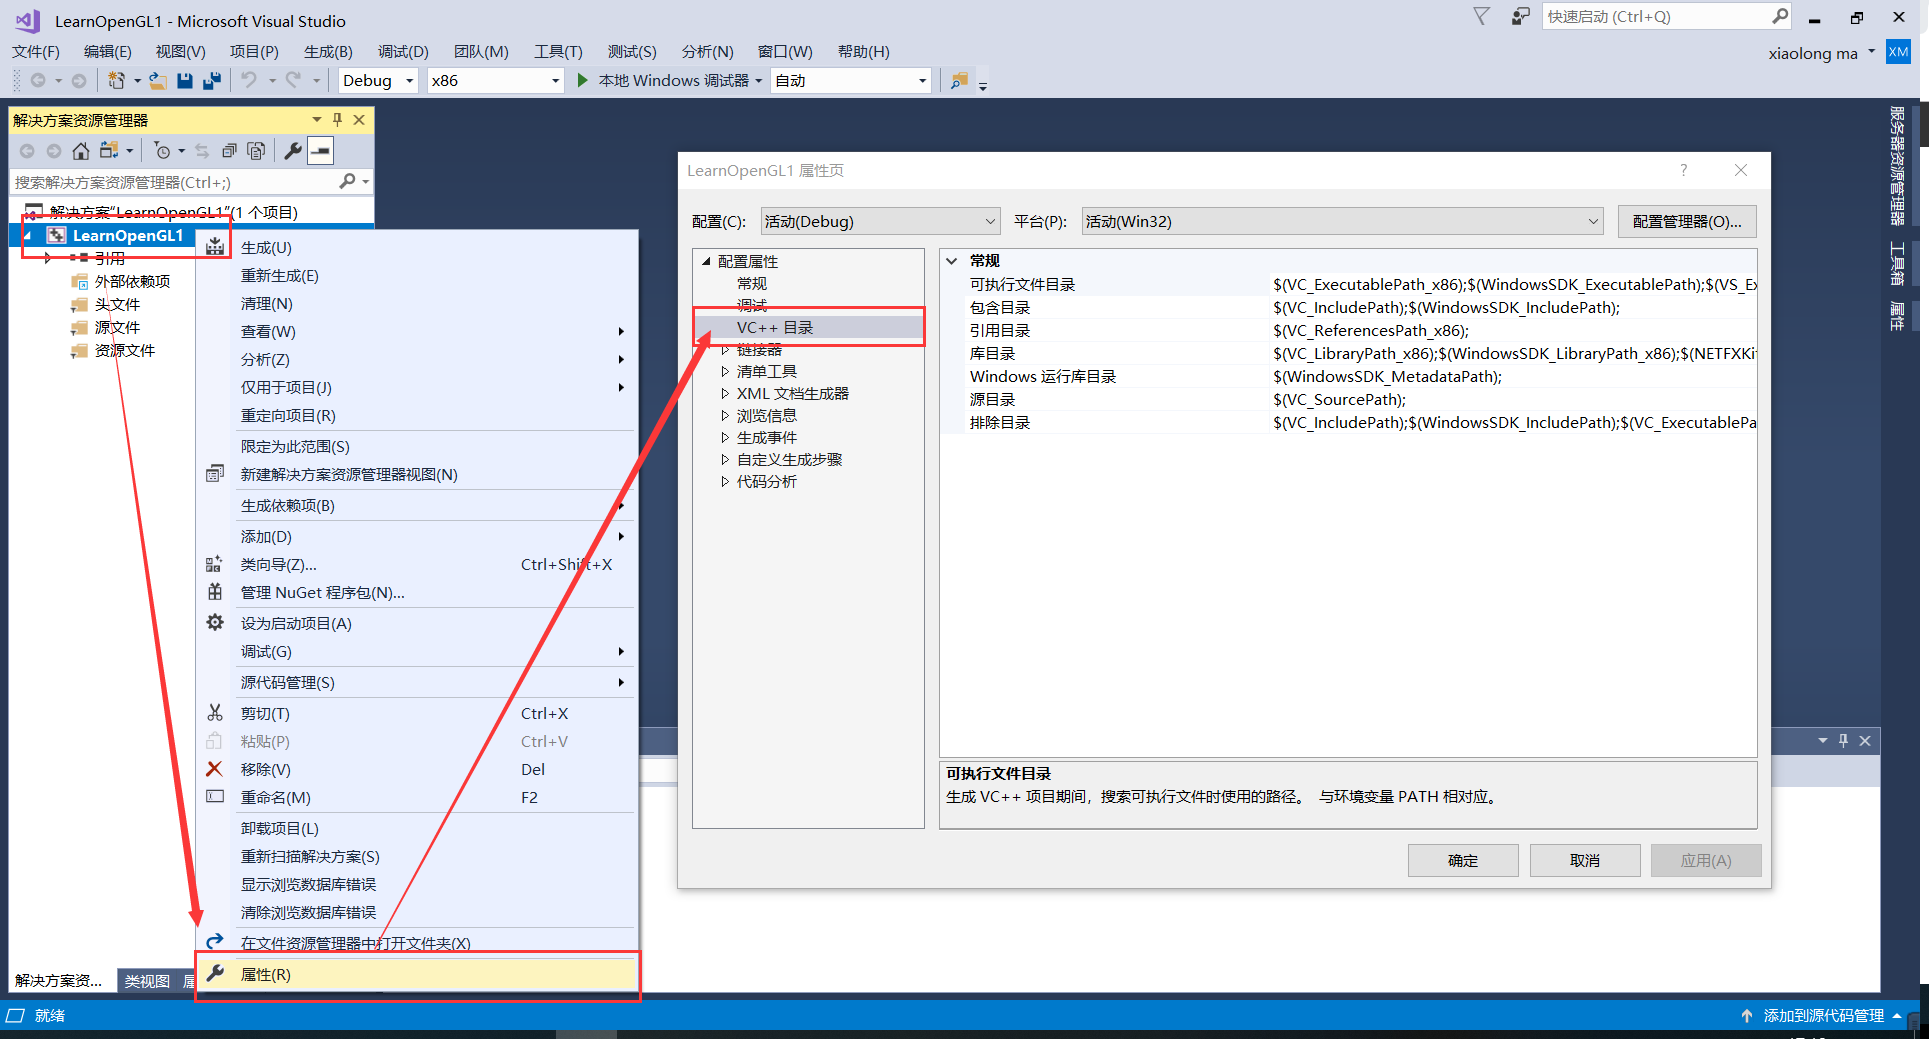This screenshot has height=1039, width=1929.
Task: Open the 添加(D) submenu
Action: 417,536
